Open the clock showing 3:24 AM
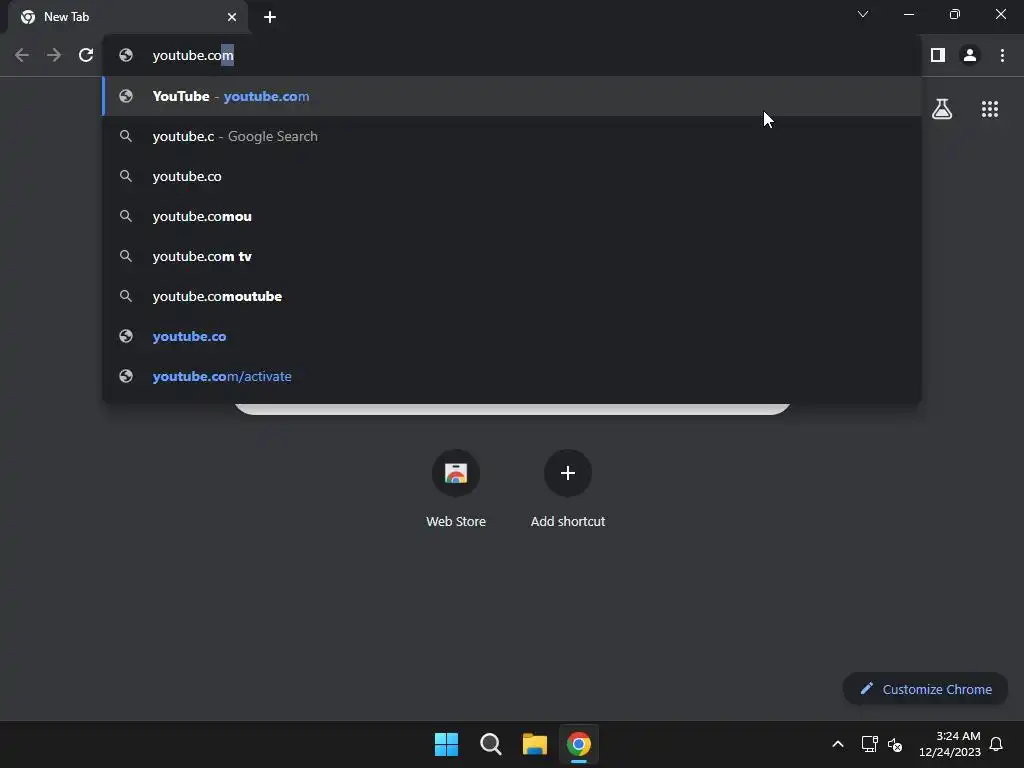The width and height of the screenshot is (1024, 768). click(950, 744)
